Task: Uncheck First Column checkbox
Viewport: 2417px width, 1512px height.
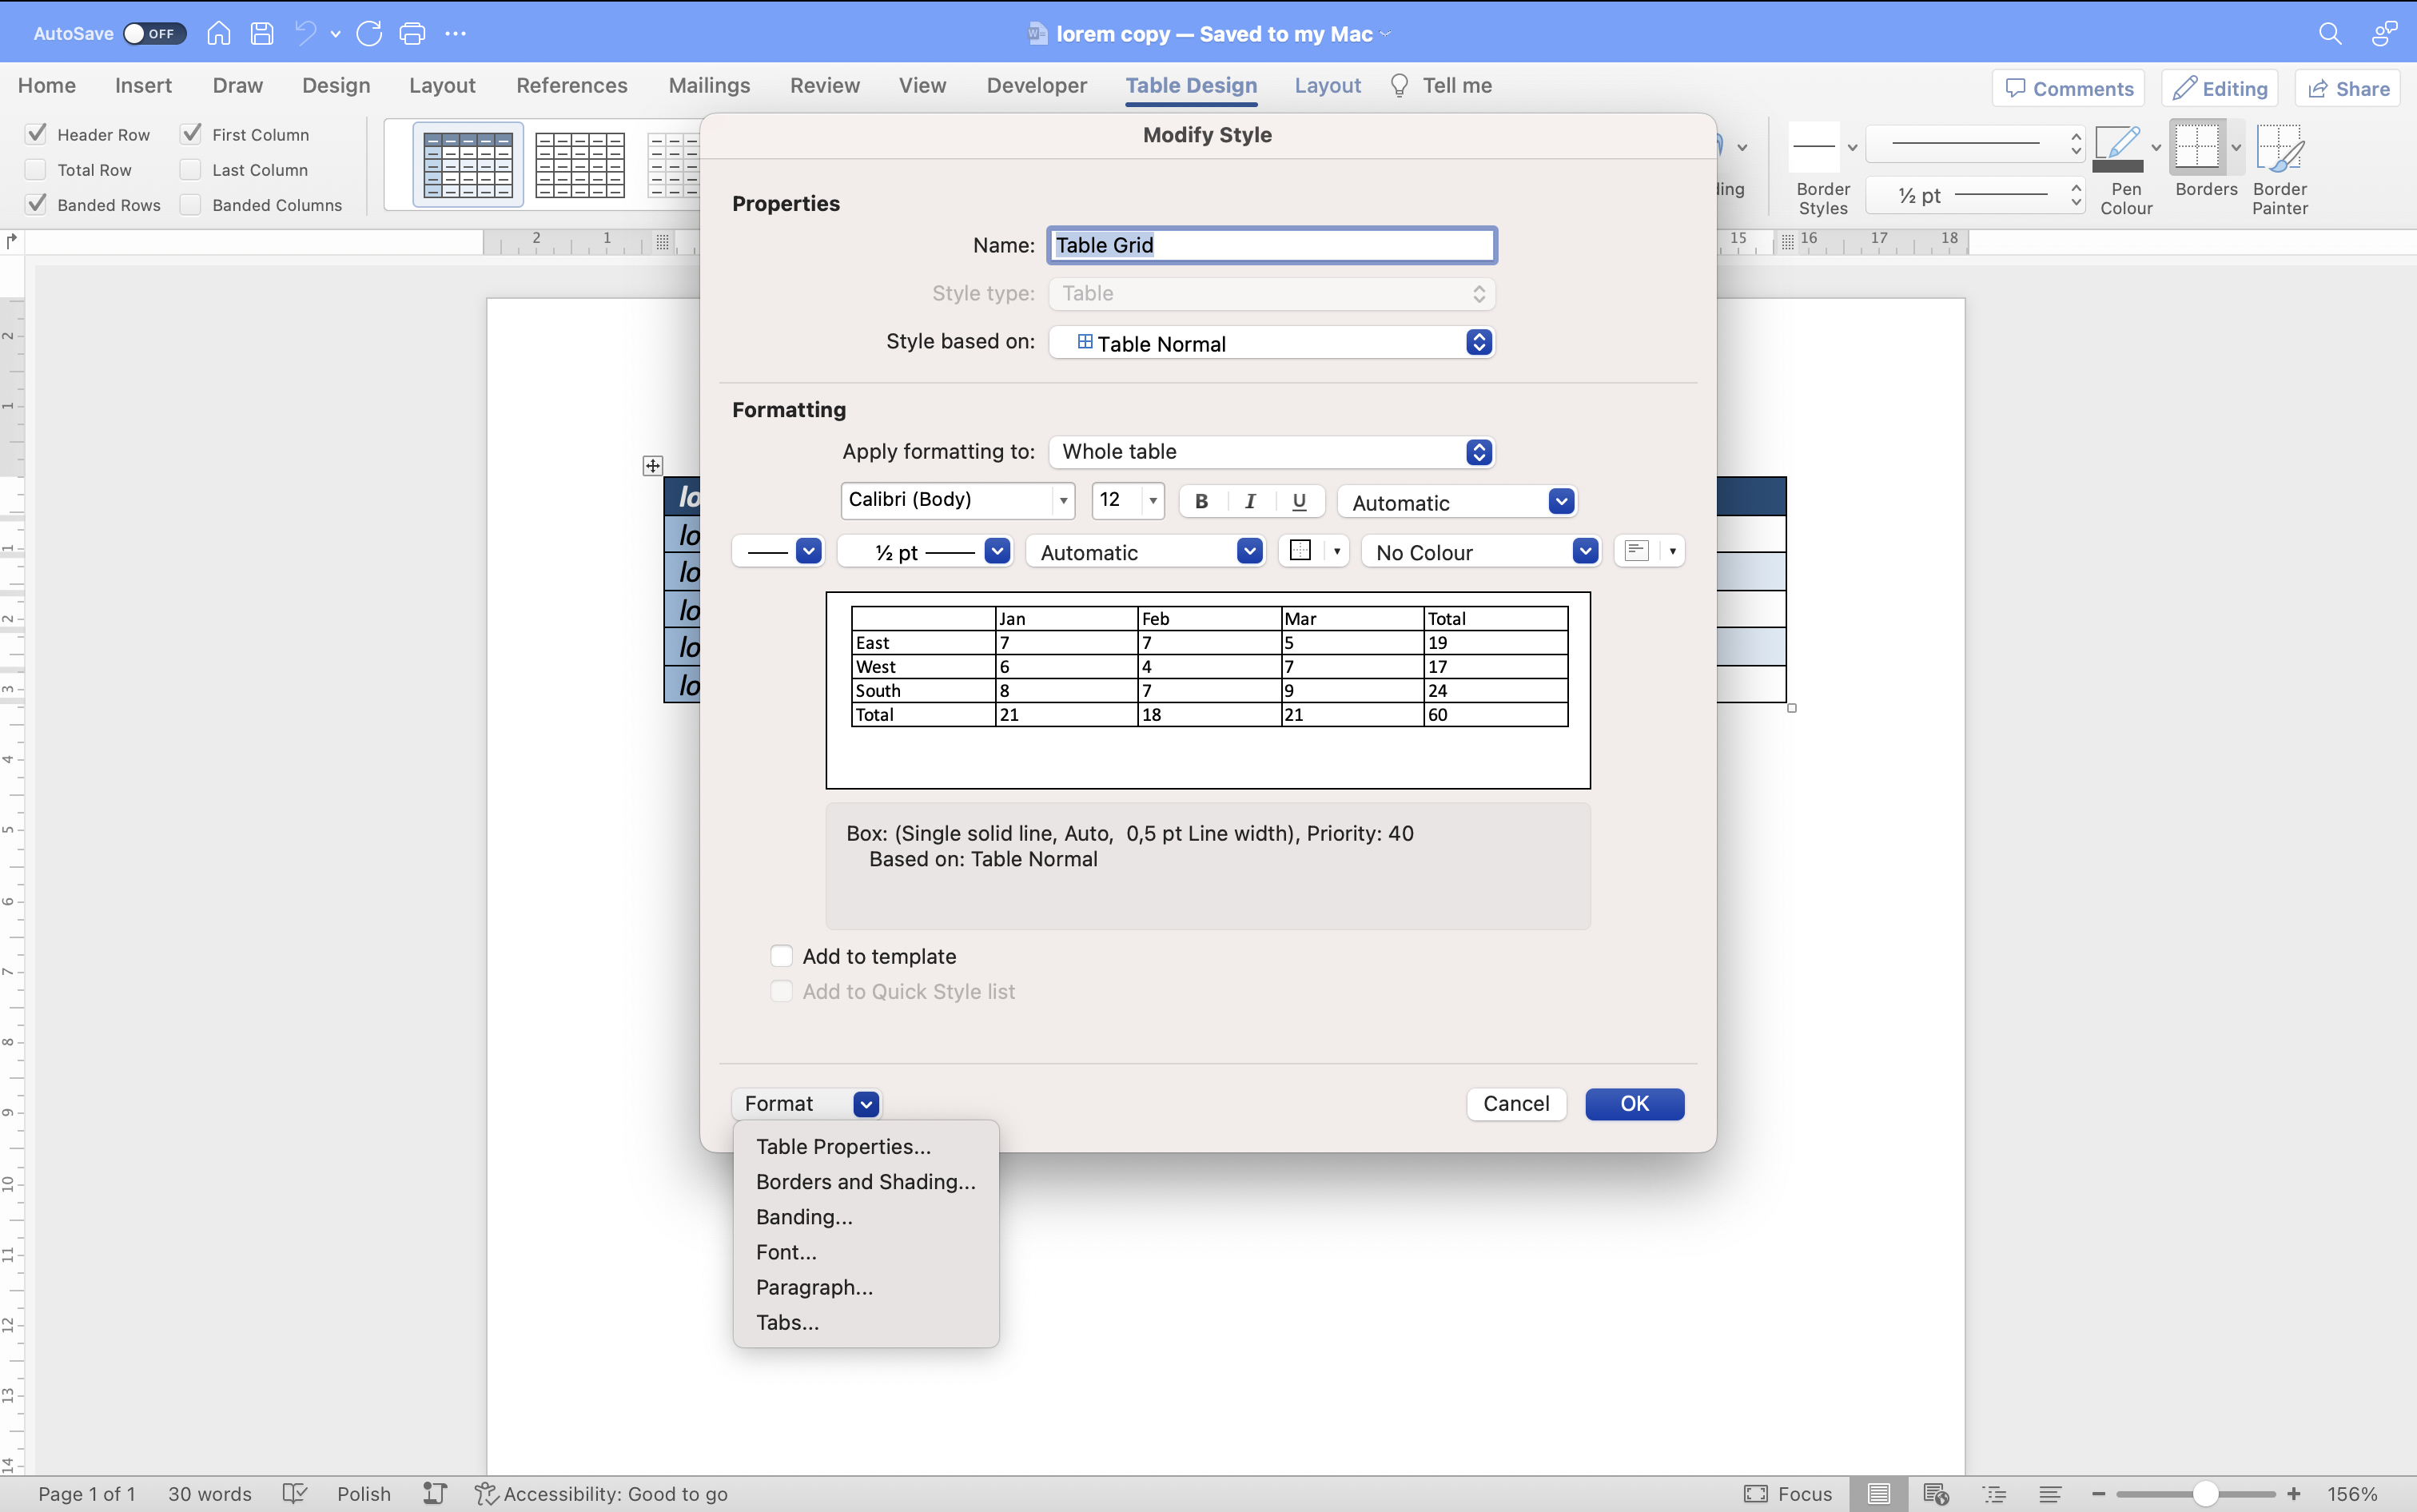Action: click(191, 134)
